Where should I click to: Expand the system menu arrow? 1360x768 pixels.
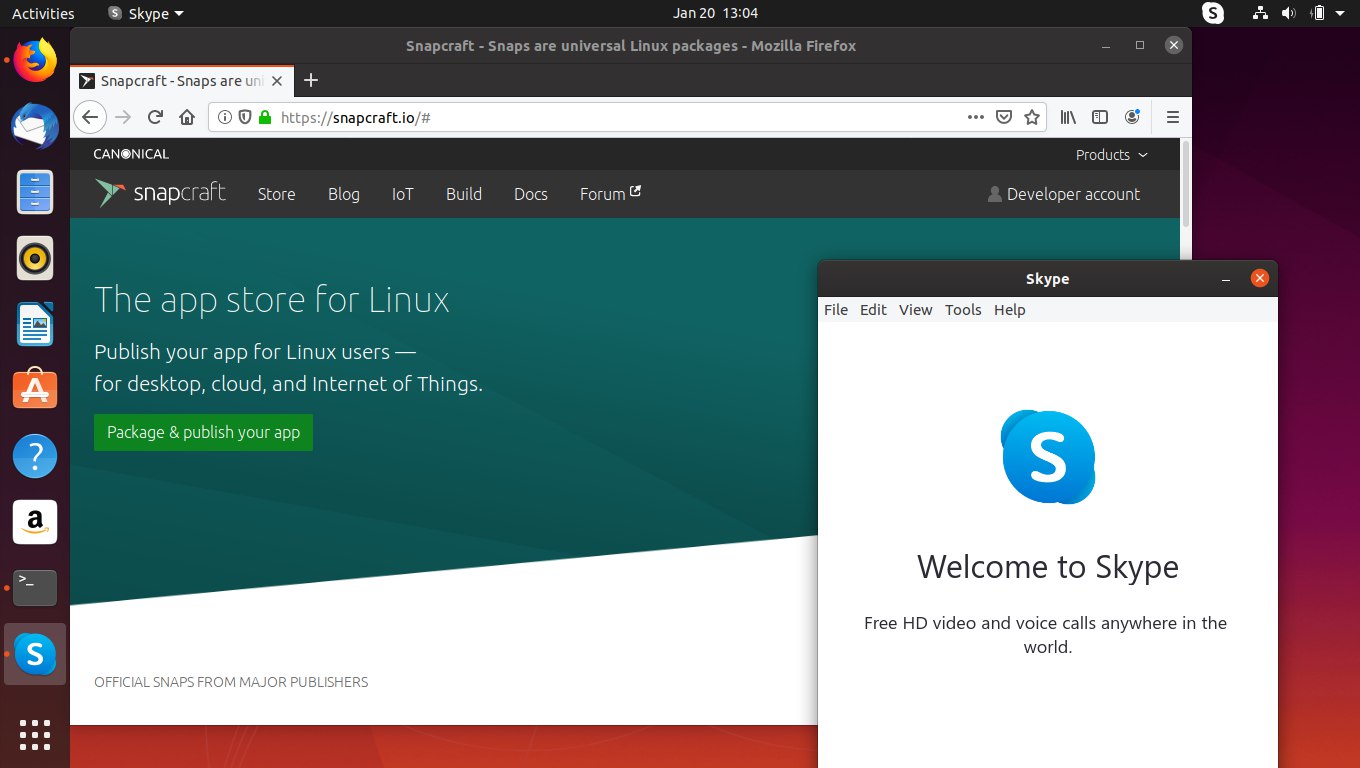click(x=1341, y=14)
